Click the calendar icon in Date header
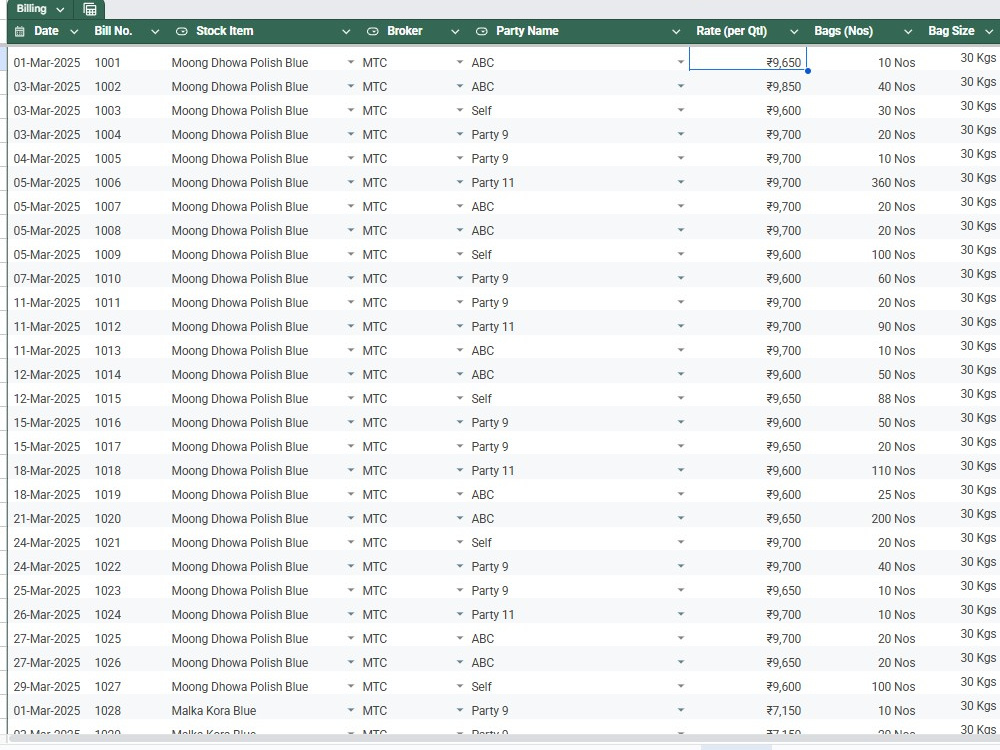 point(20,31)
